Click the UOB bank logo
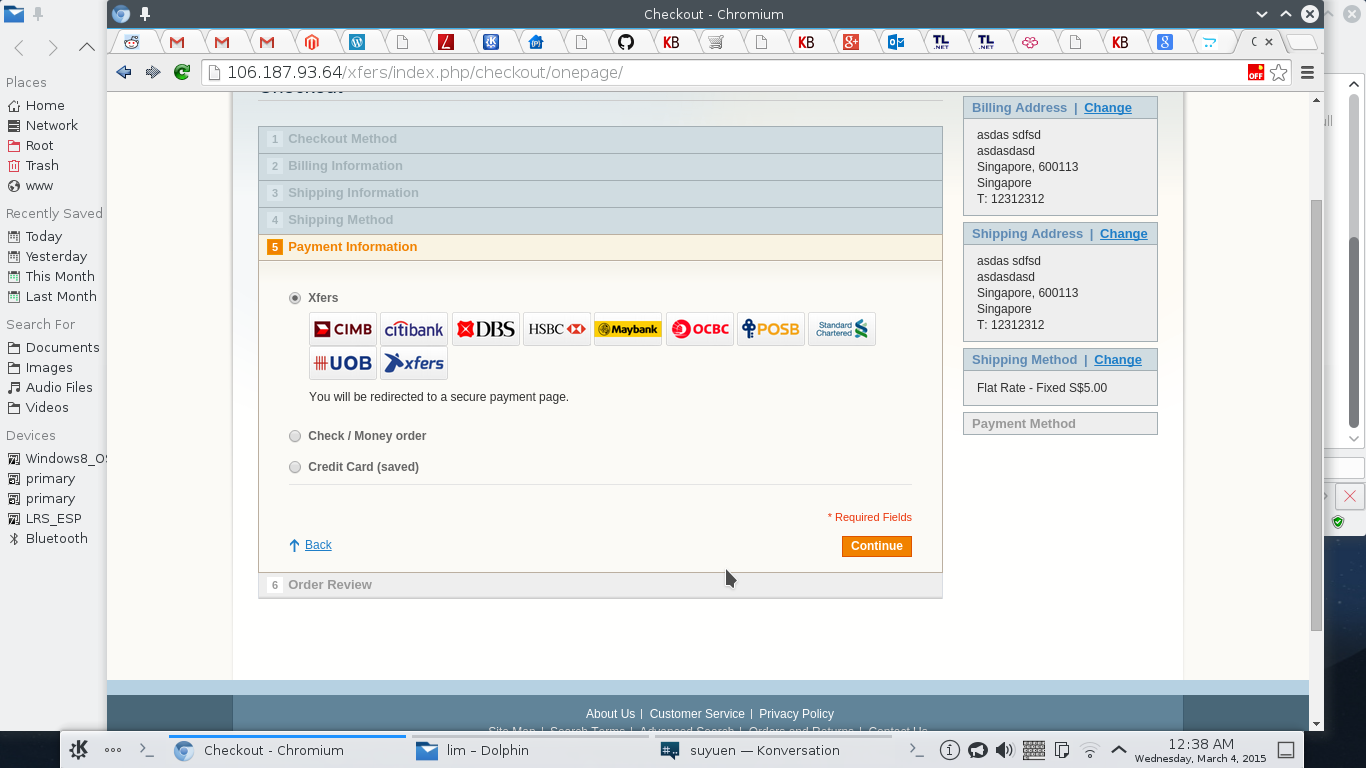This screenshot has width=1366, height=768. (x=343, y=363)
